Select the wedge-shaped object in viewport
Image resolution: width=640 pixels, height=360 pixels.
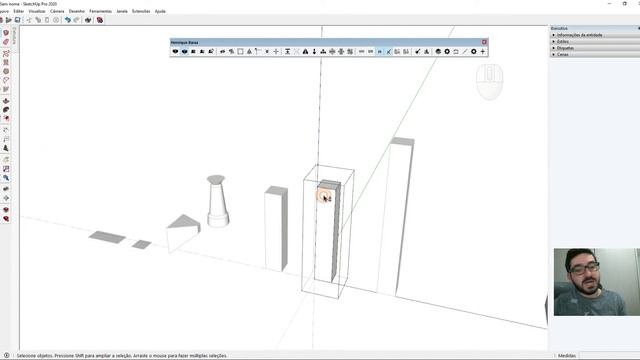point(182,234)
